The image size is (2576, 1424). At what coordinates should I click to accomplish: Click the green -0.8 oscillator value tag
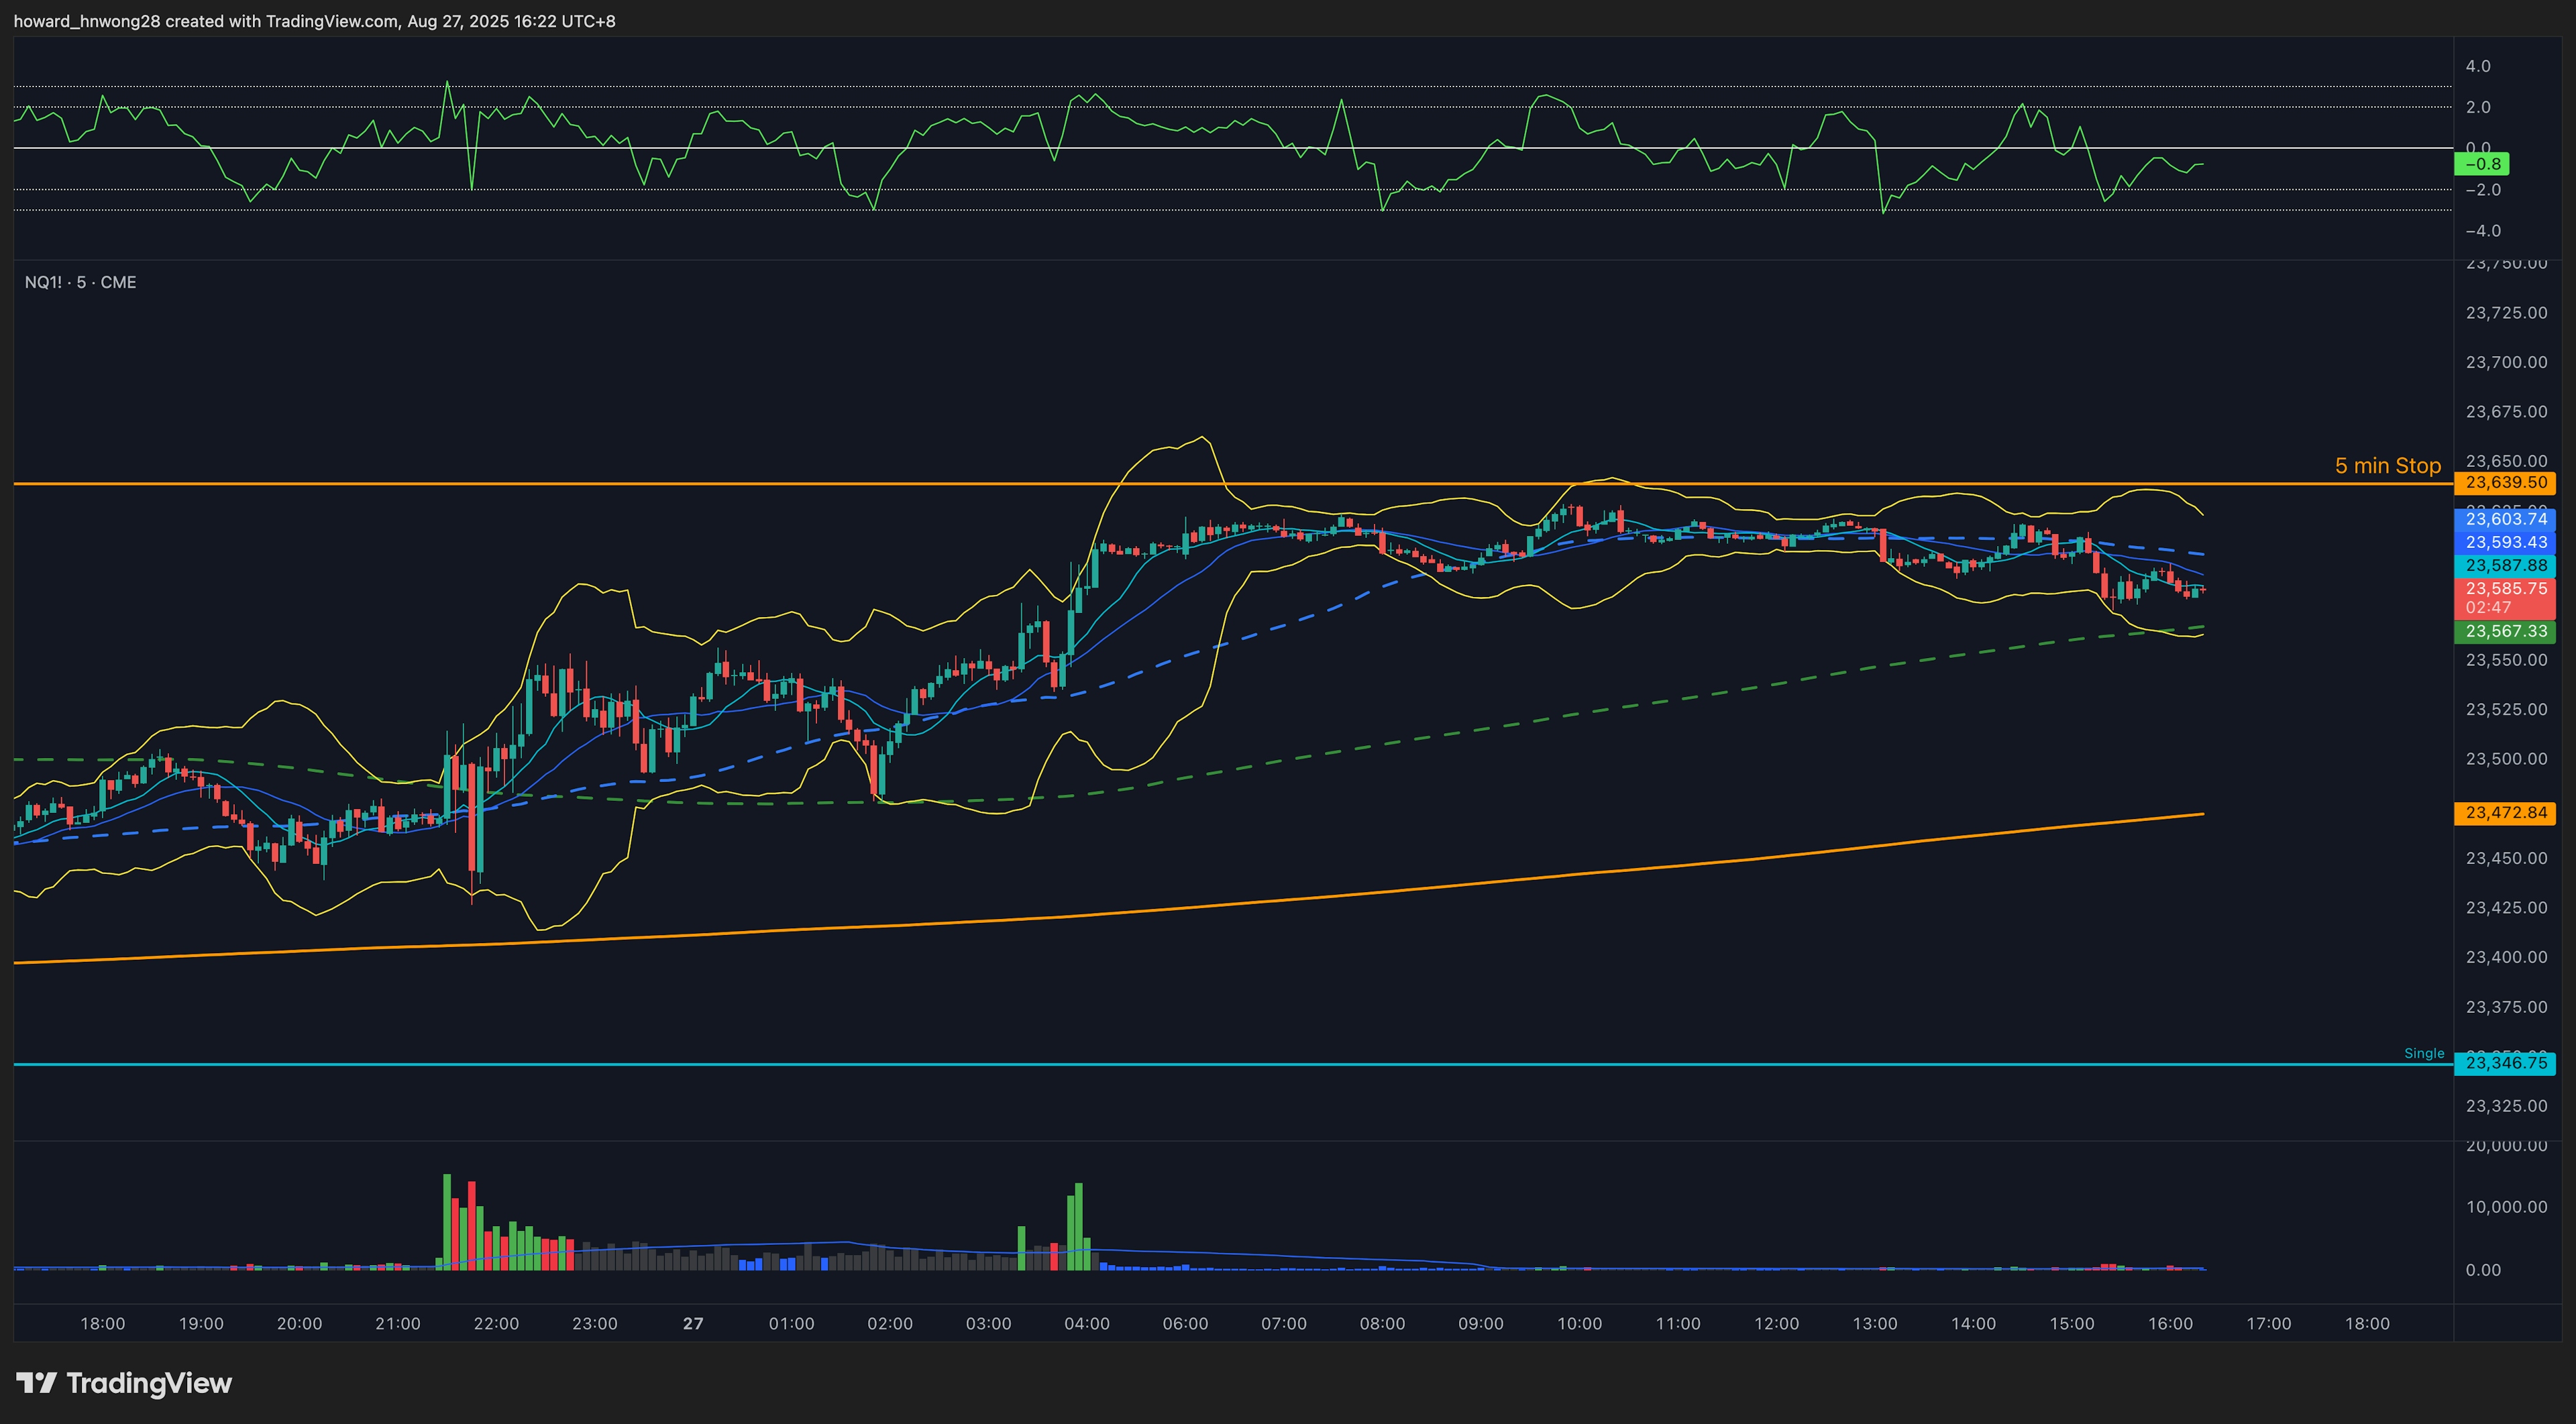[2482, 164]
